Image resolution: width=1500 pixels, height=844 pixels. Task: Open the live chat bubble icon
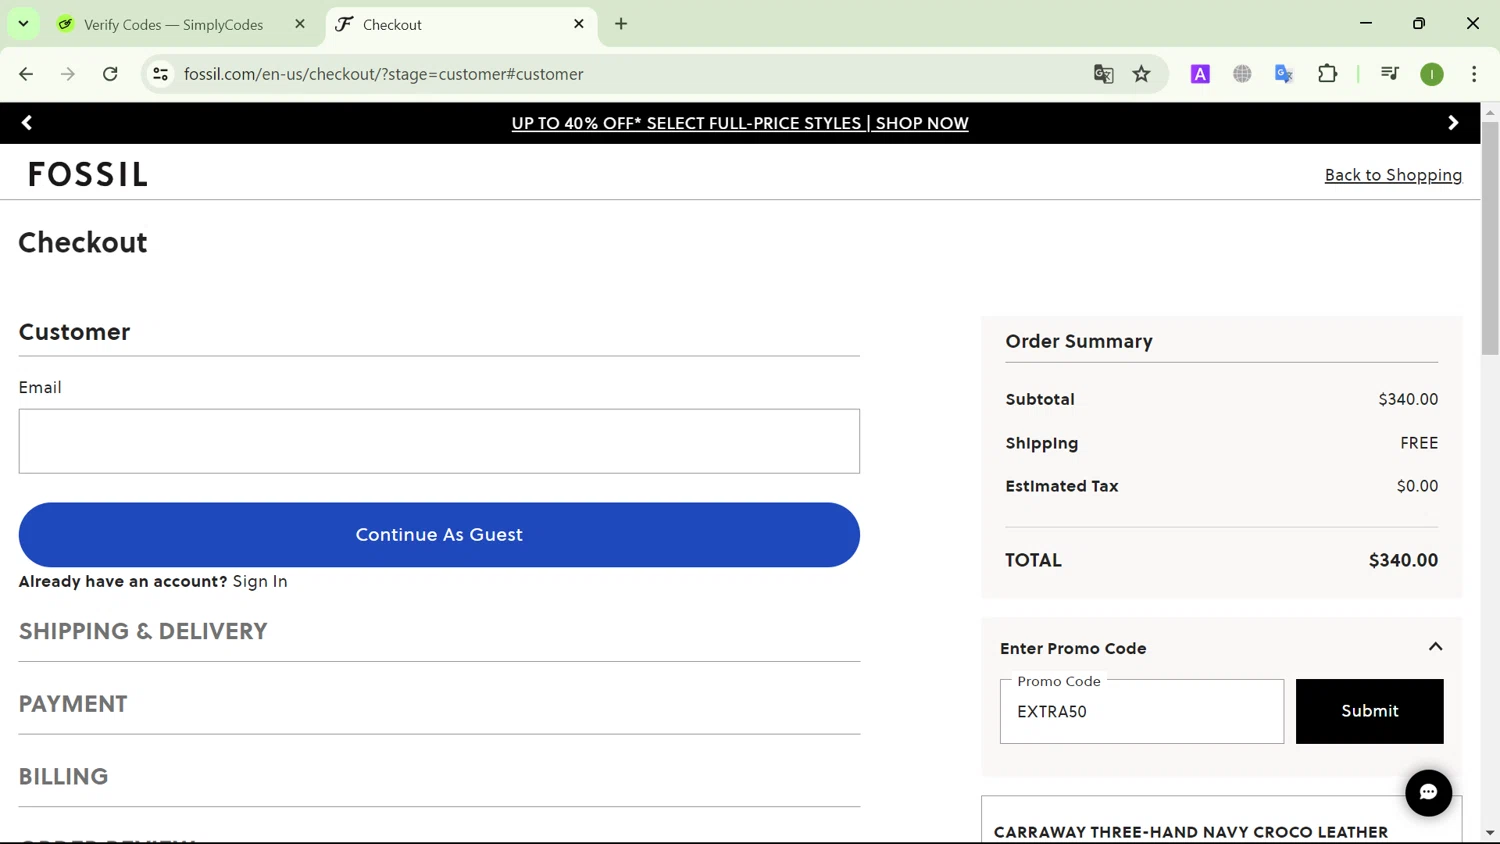(x=1428, y=792)
